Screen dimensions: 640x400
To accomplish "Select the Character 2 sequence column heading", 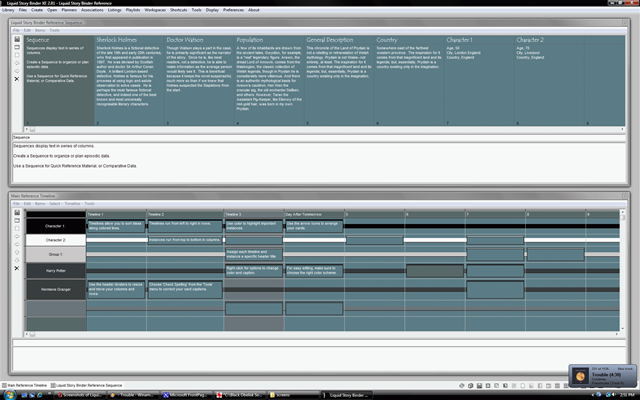I will click(530, 40).
